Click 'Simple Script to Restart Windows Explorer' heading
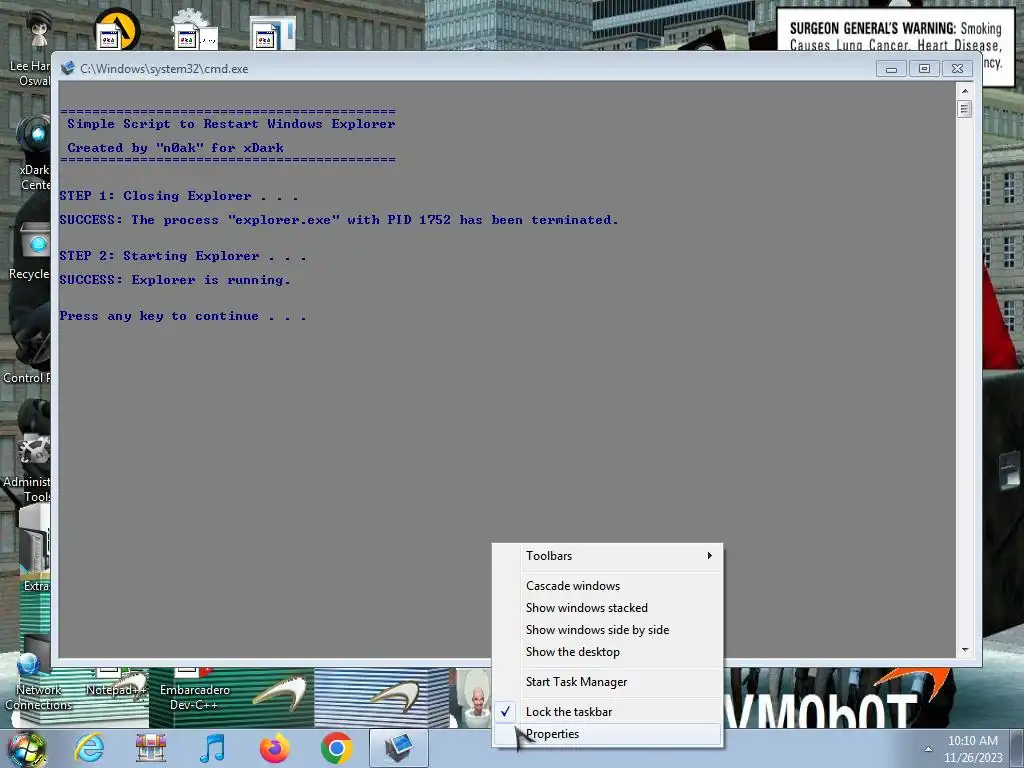The height and width of the screenshot is (768, 1024). click(x=231, y=124)
